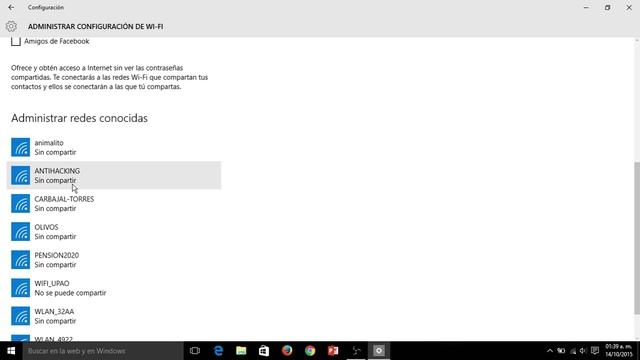
Task: Launch Microsoft Edge from the taskbar
Action: 218,351
